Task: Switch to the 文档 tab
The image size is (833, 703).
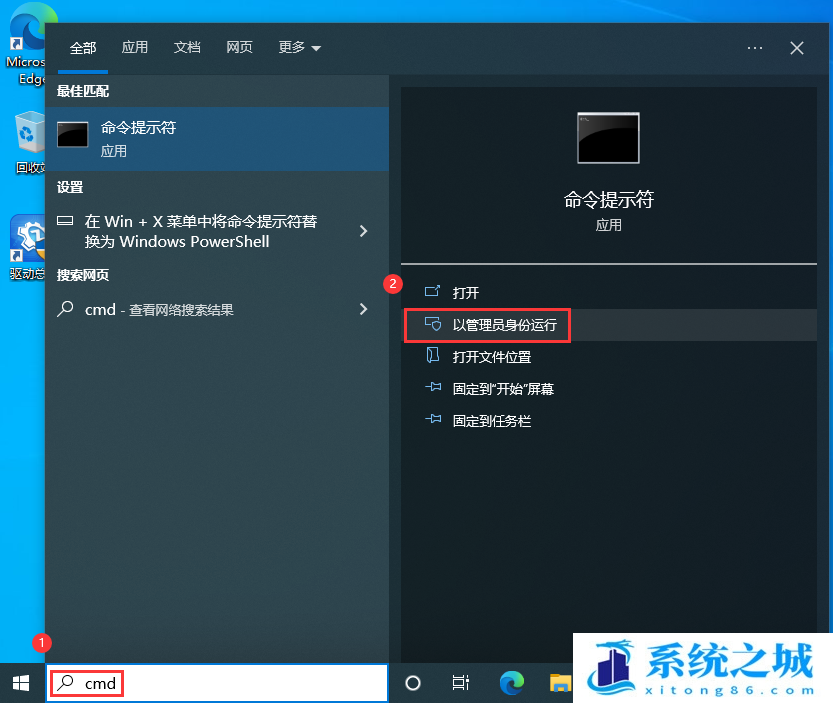Action: point(187,48)
